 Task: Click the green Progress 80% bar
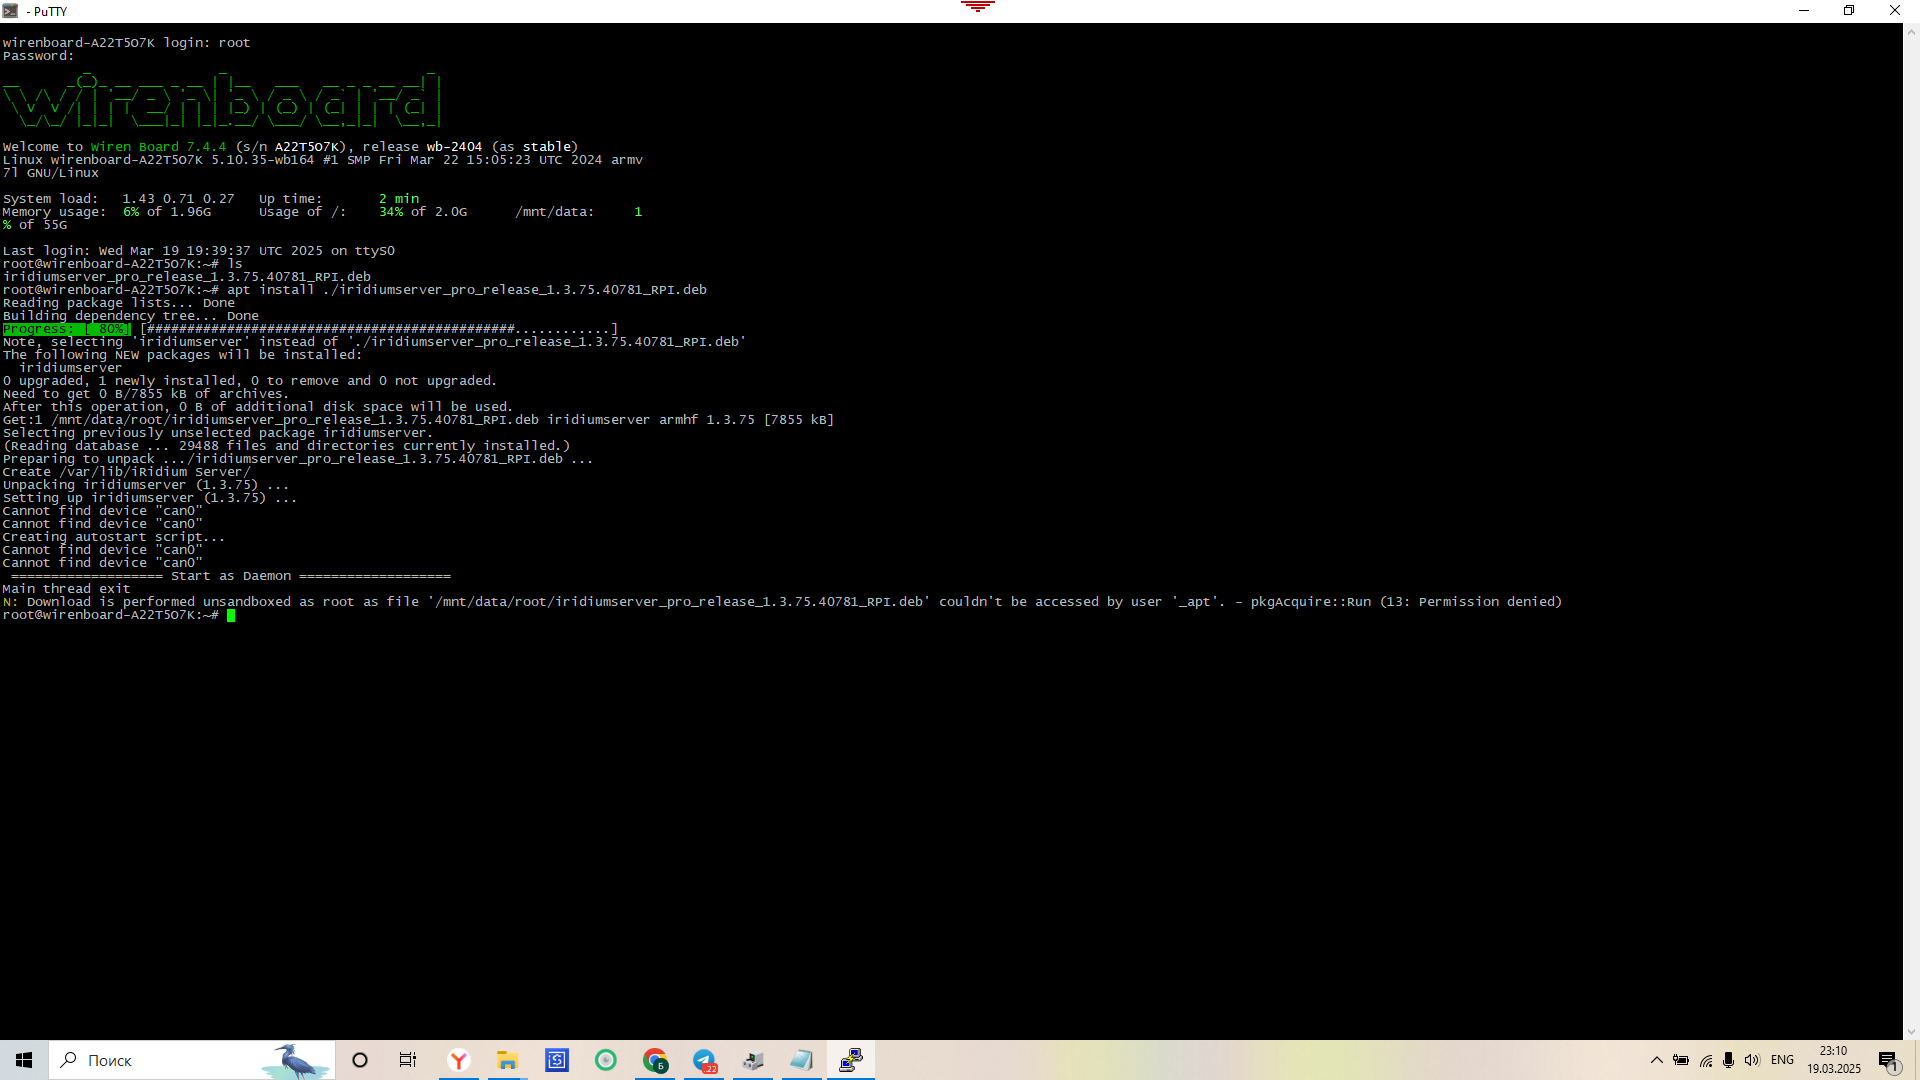[x=66, y=329]
